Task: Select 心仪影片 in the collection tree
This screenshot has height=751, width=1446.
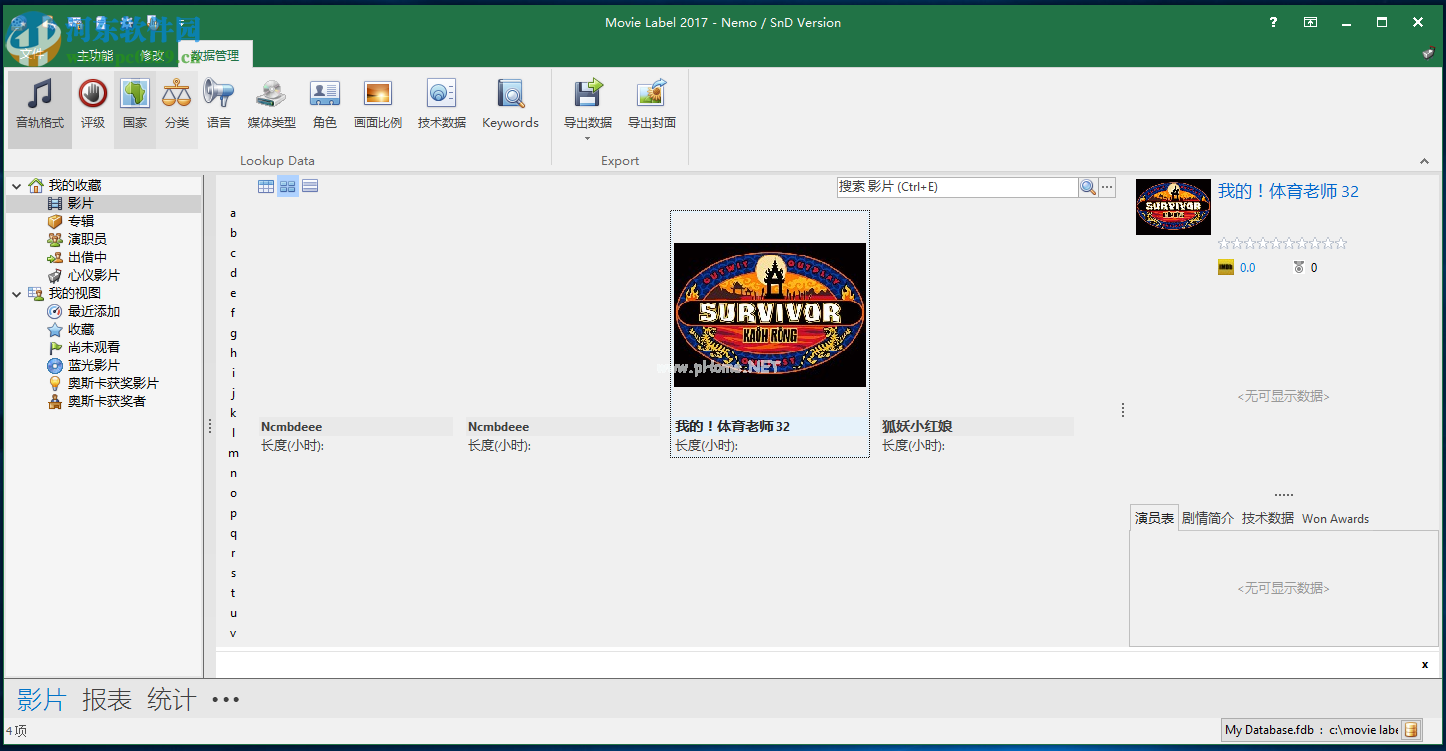Action: 93,275
